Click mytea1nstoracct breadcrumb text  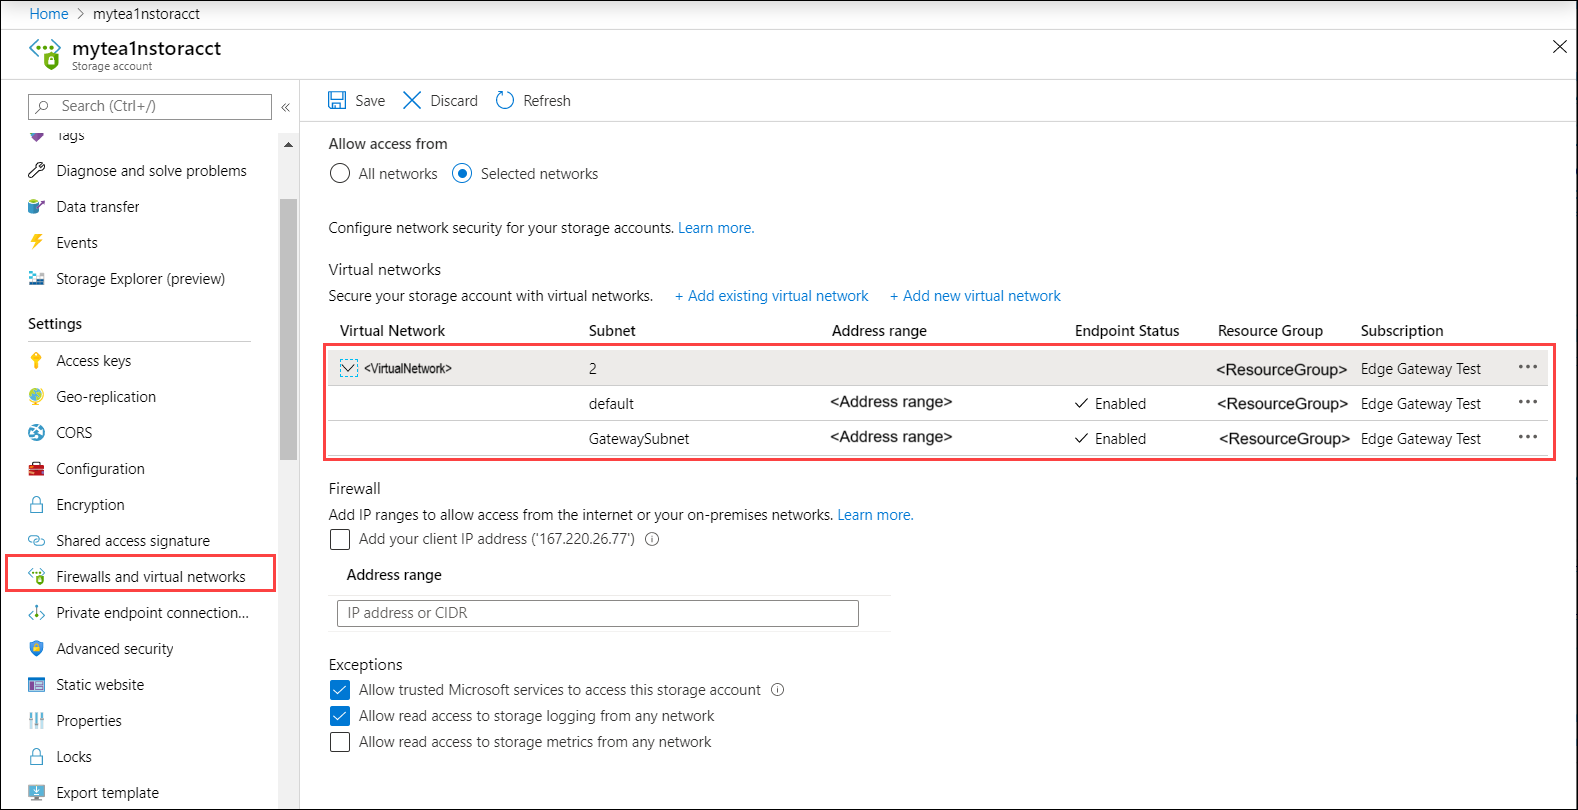146,14
